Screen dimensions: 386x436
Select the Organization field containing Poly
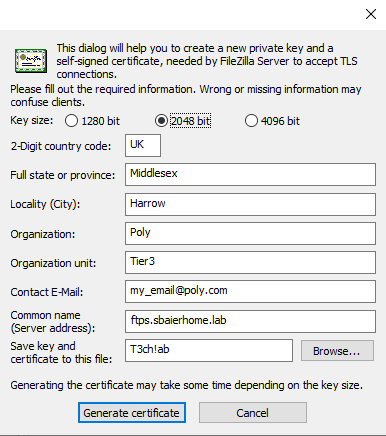(250, 233)
